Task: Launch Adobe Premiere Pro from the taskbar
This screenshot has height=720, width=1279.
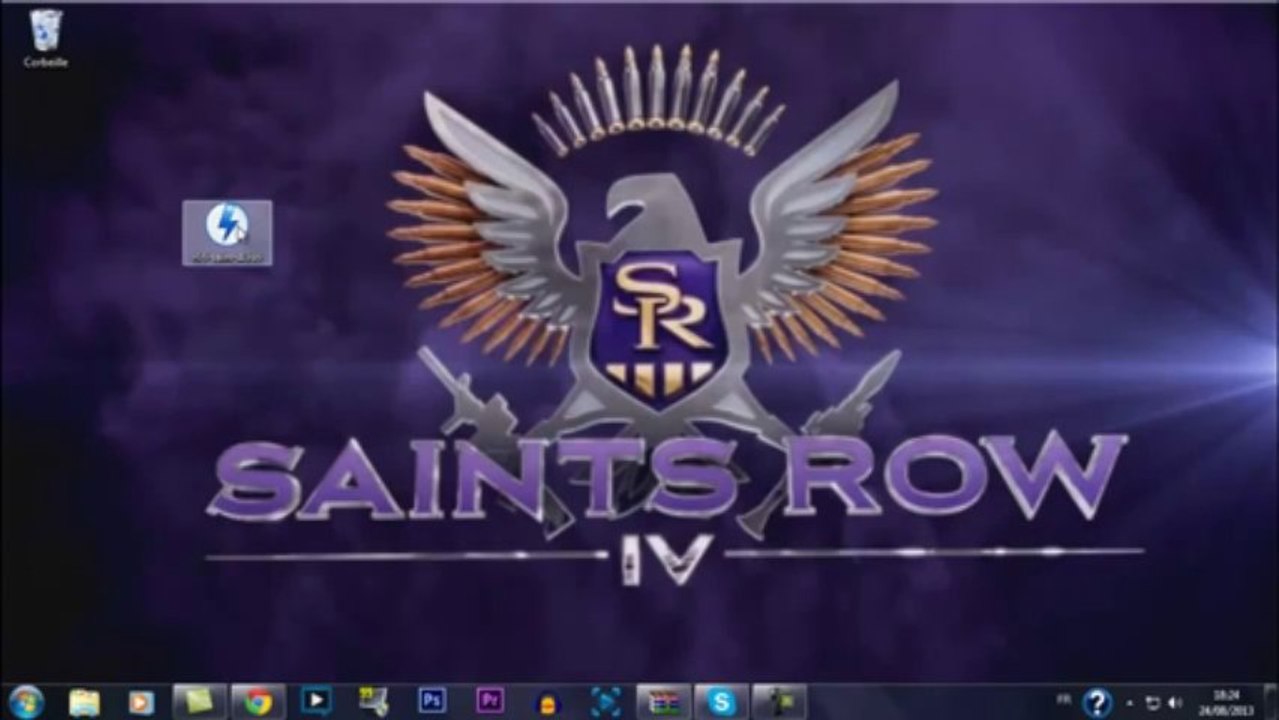Action: coord(490,701)
